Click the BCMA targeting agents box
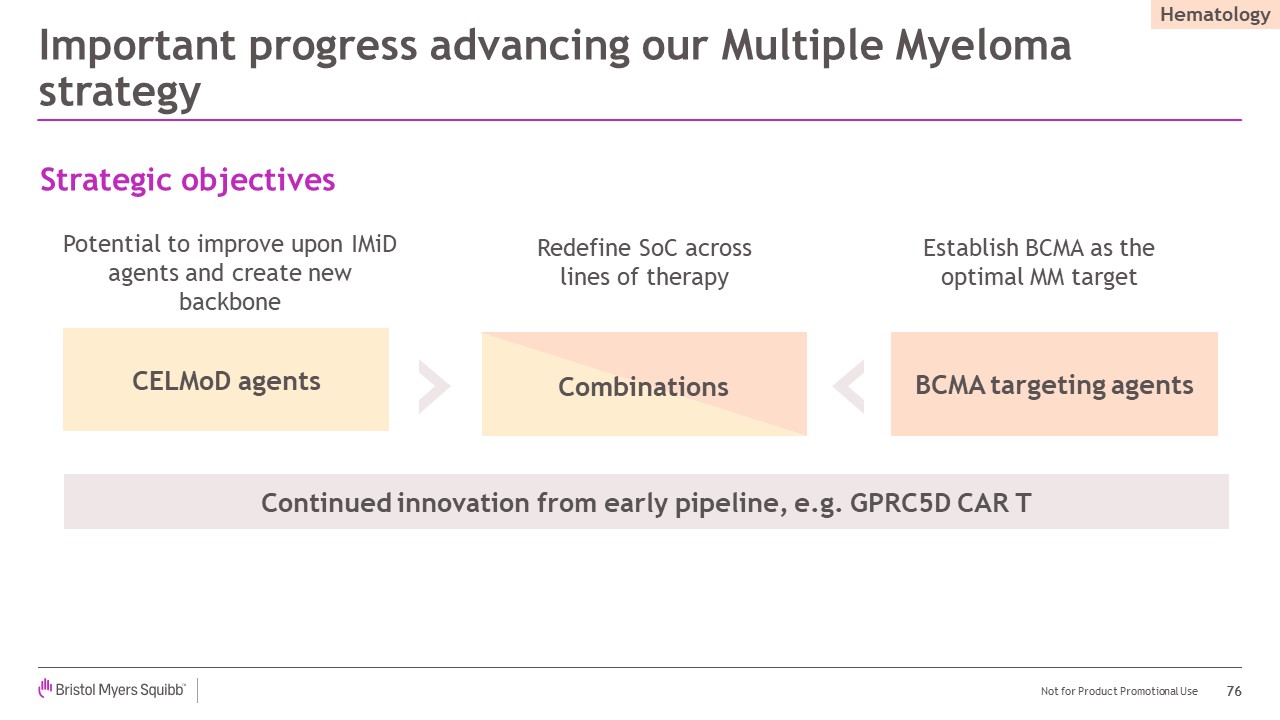Screen dimensions: 1280x720 (x=1054, y=385)
